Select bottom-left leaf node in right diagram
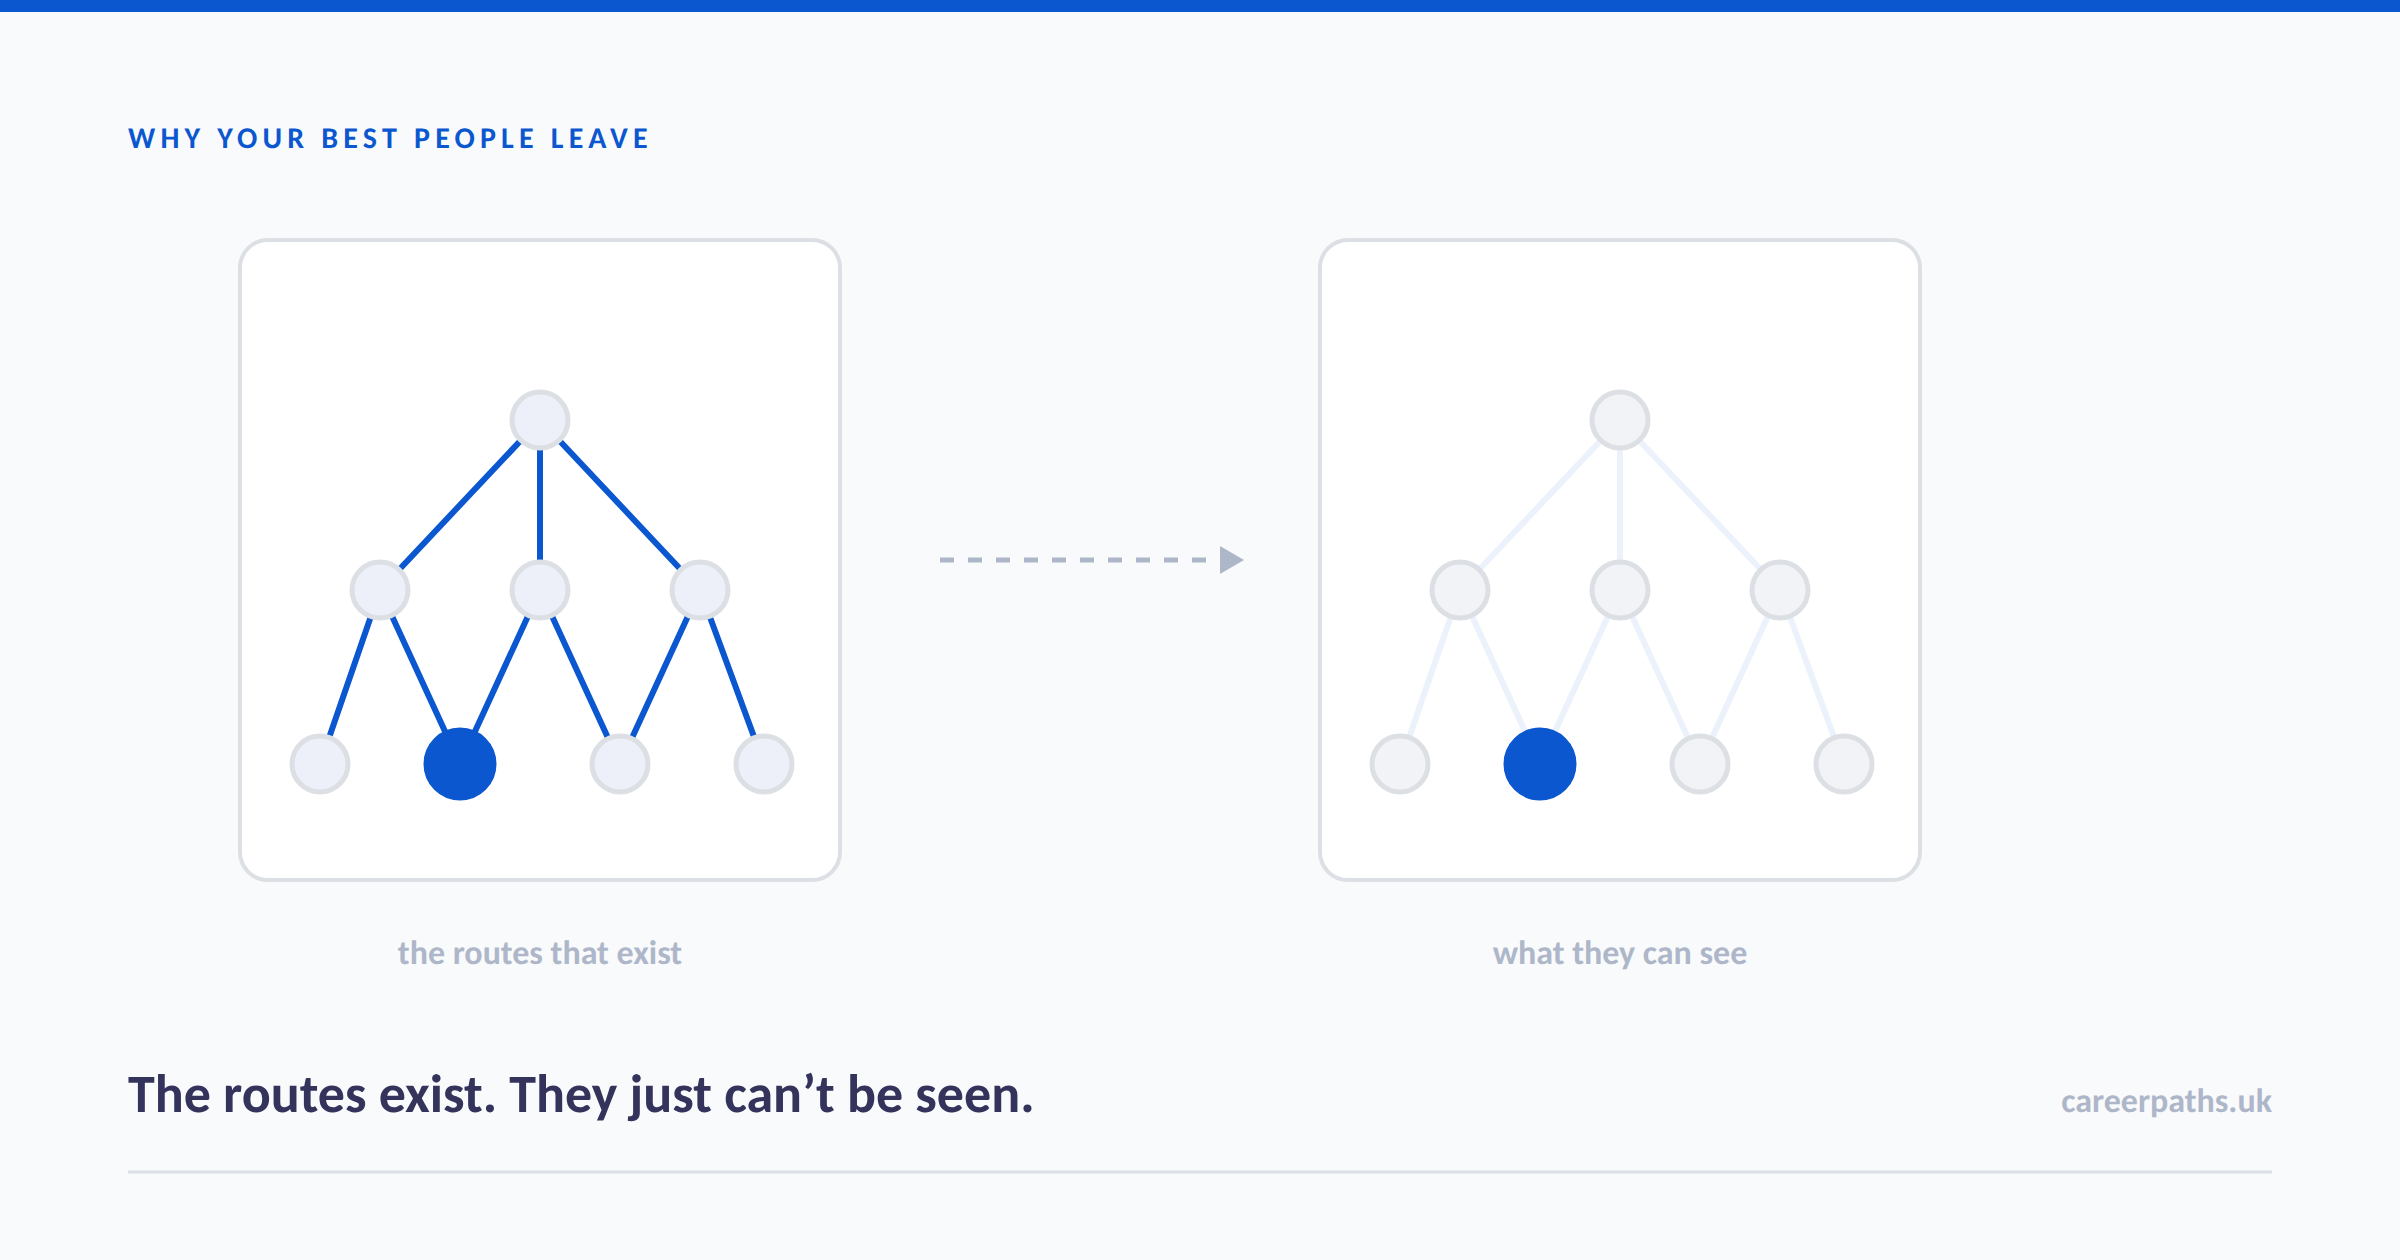Viewport: 2400px width, 1260px height. click(1400, 764)
